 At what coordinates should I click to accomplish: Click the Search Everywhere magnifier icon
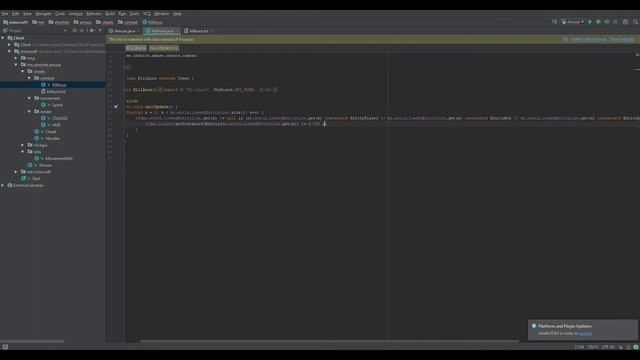click(x=636, y=22)
